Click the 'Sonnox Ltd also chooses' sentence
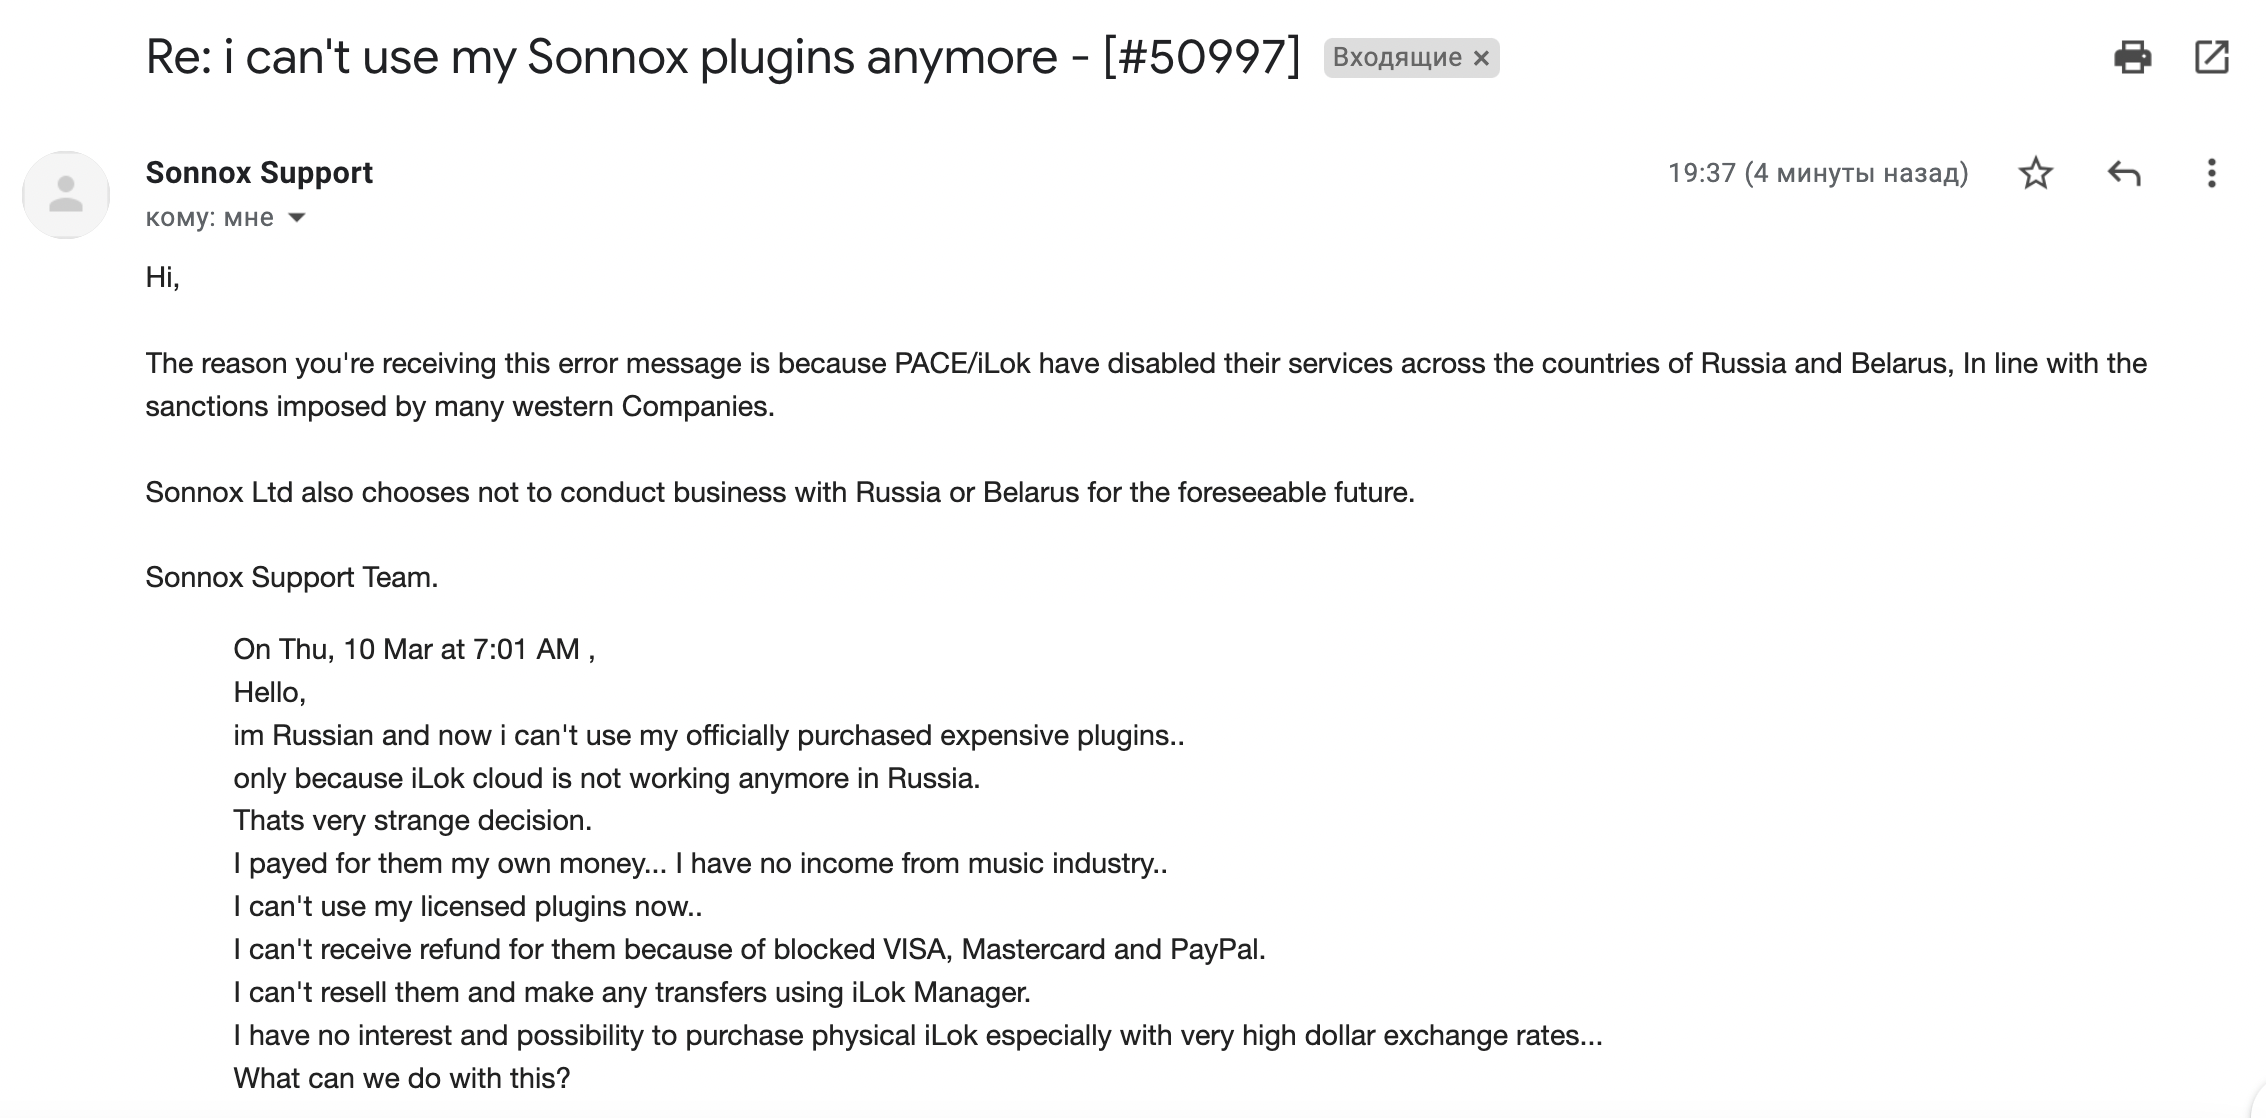Image resolution: width=2266 pixels, height=1118 pixels. tap(779, 492)
